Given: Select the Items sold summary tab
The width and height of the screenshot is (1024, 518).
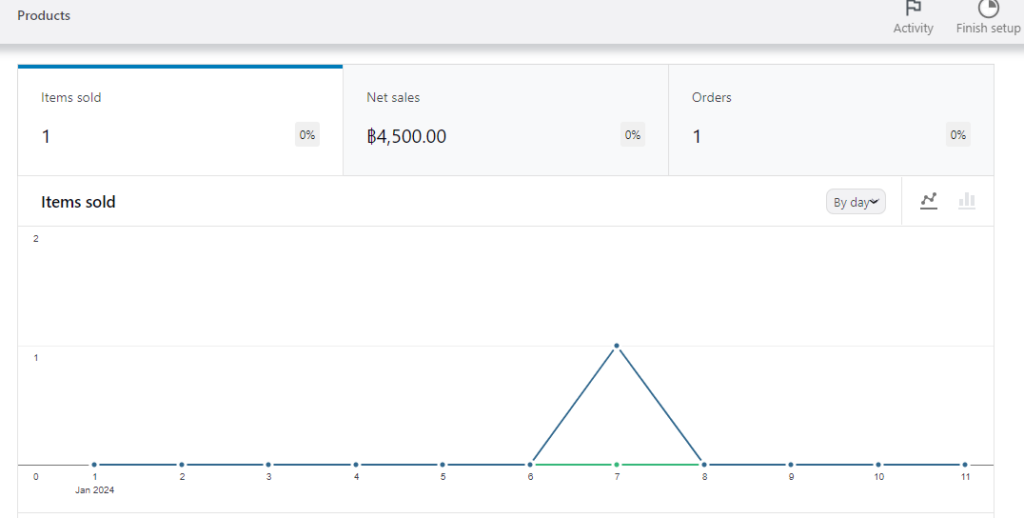Looking at the screenshot, I should click(x=180, y=120).
